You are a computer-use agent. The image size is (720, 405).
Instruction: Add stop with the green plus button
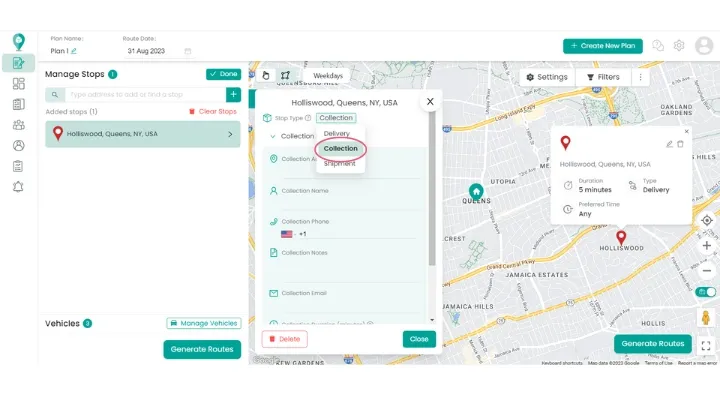(x=233, y=95)
